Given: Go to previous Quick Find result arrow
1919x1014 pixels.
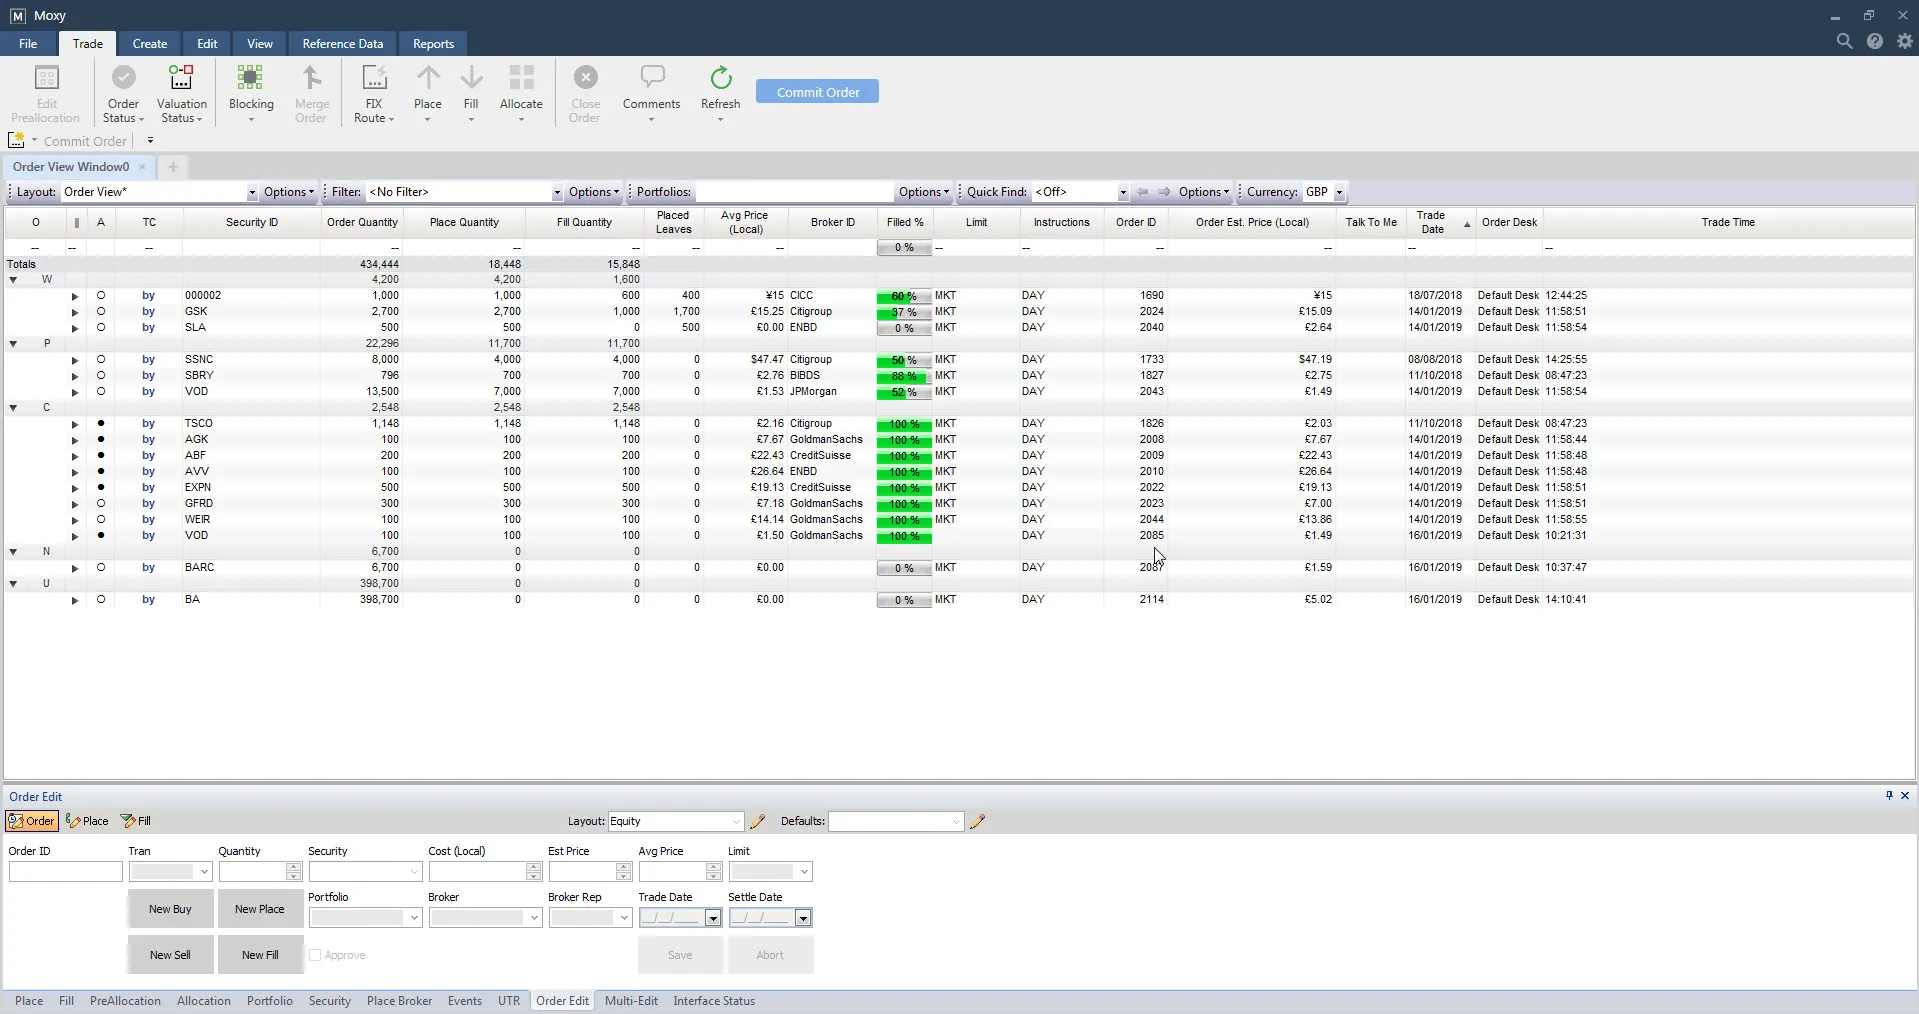Looking at the screenshot, I should coord(1142,192).
